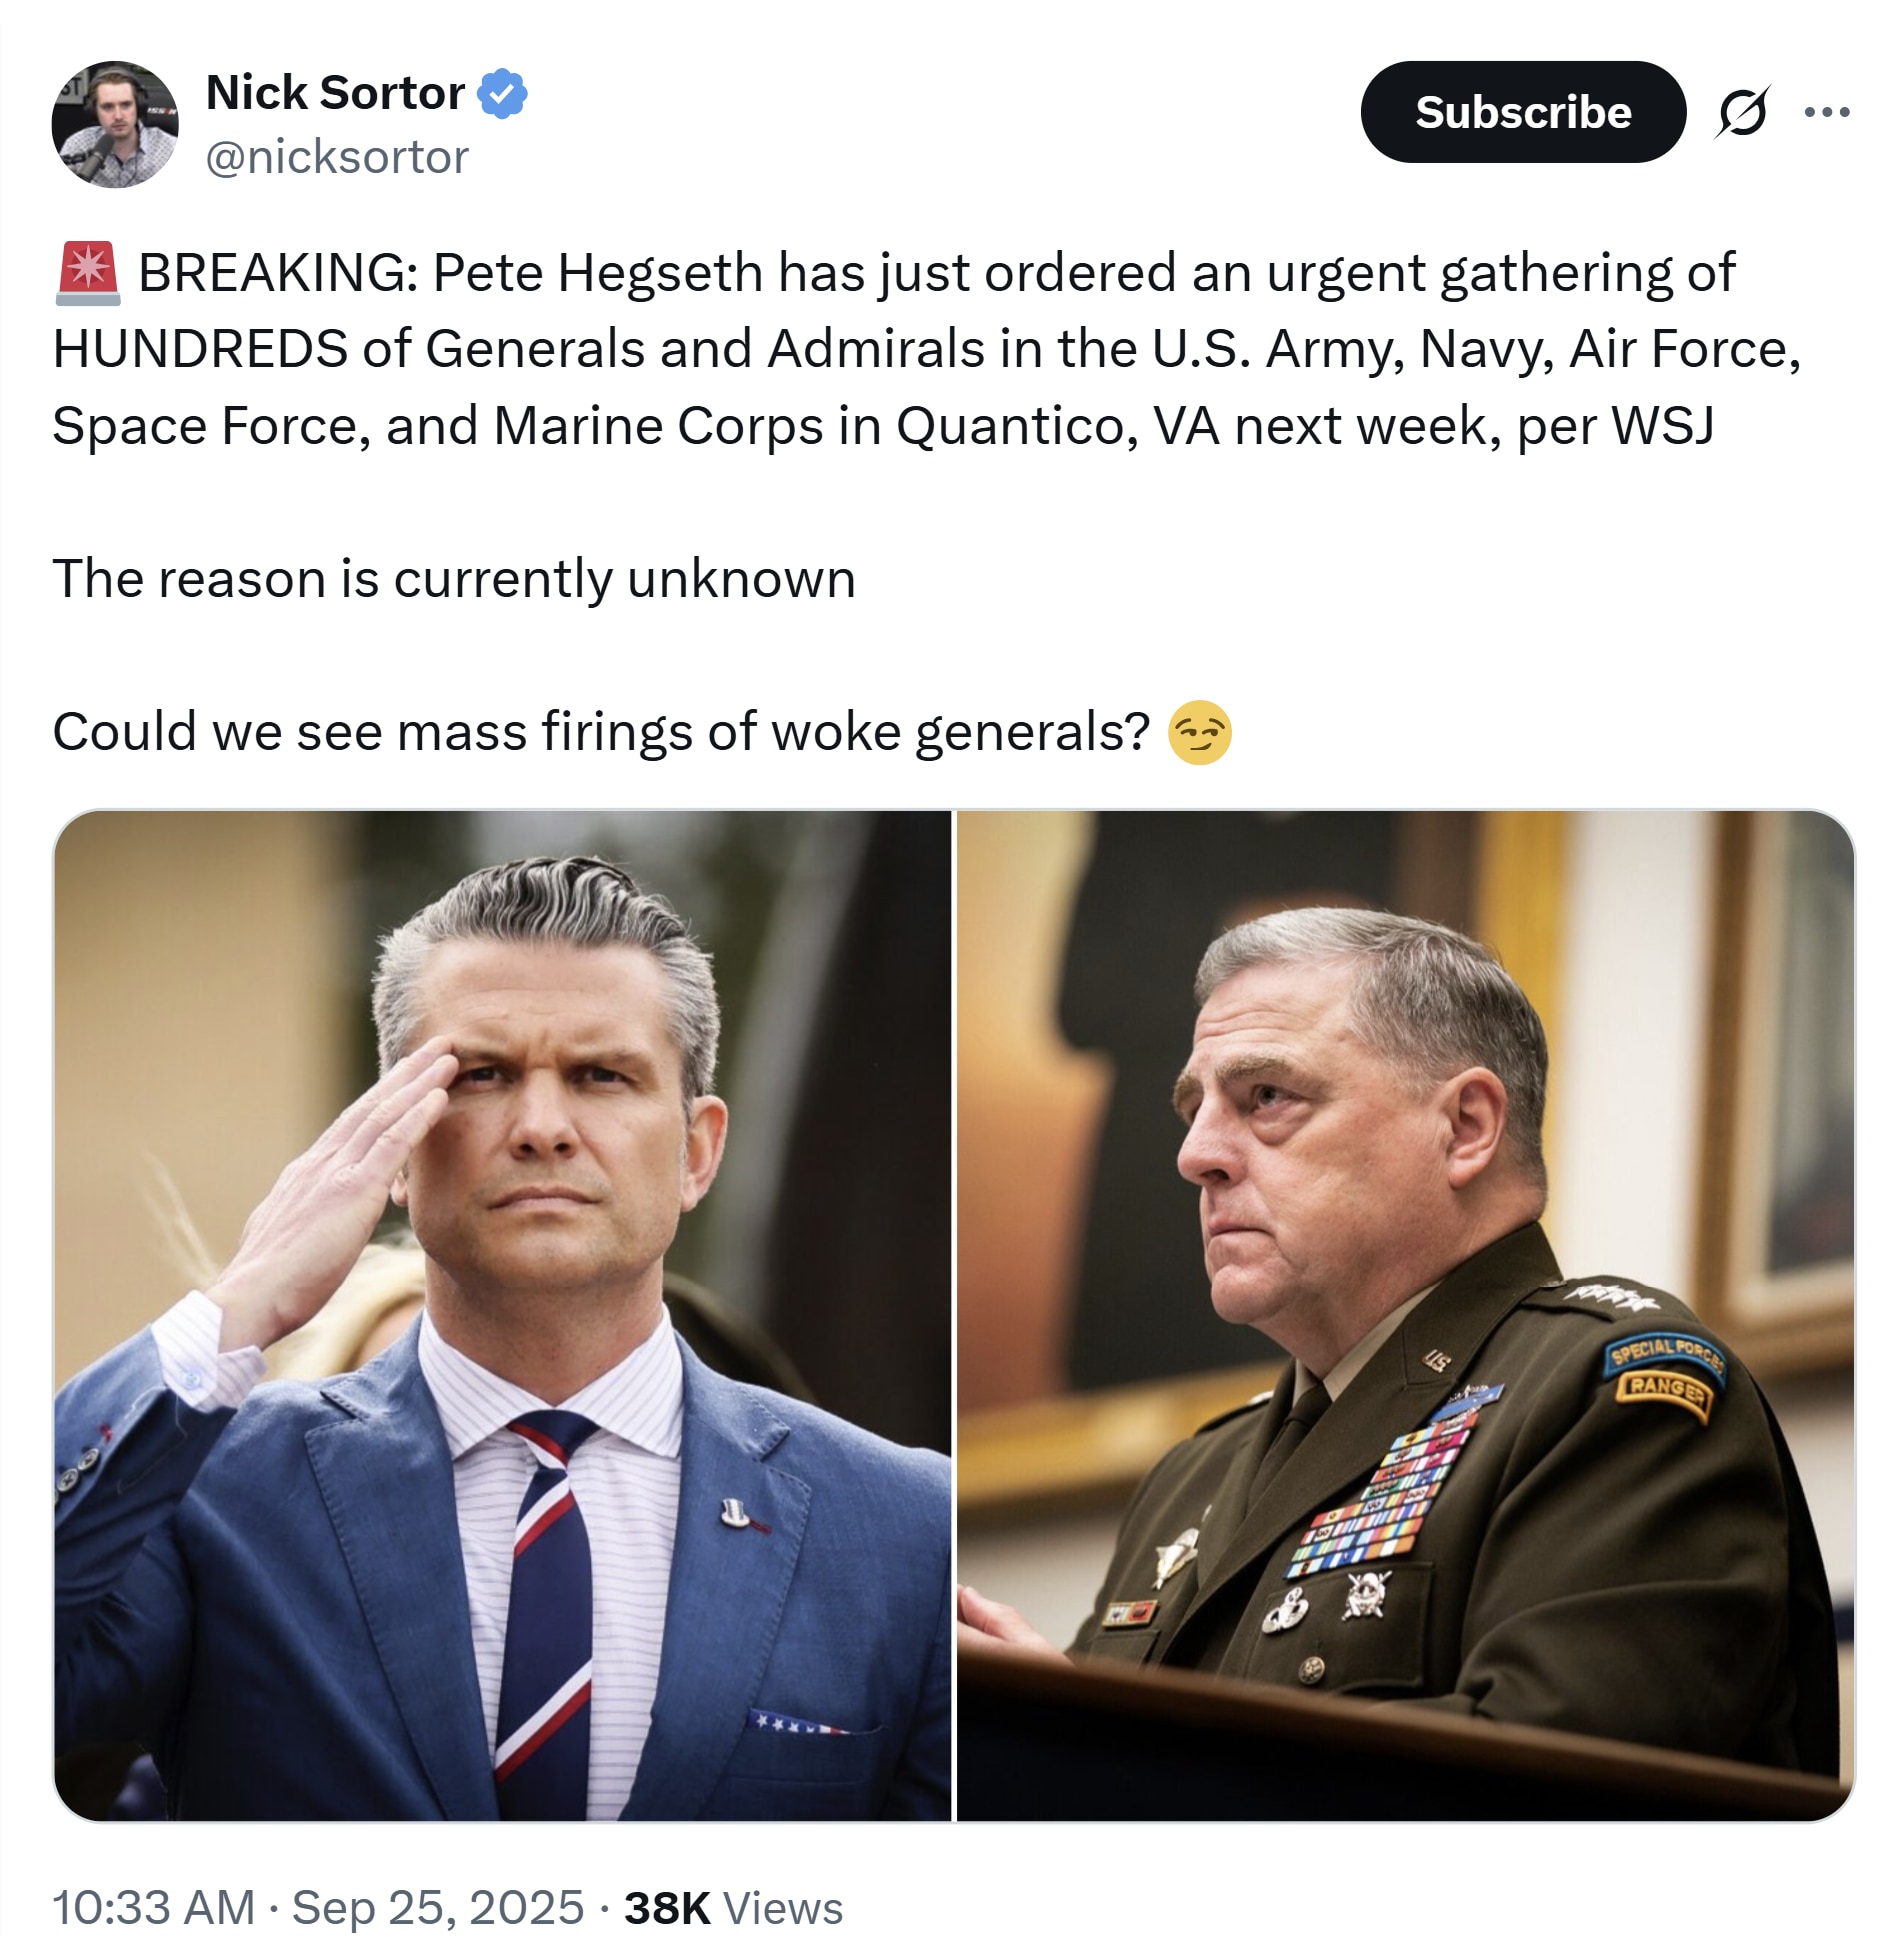Click 'Pete Hegseth' text in tweet body

click(x=597, y=272)
